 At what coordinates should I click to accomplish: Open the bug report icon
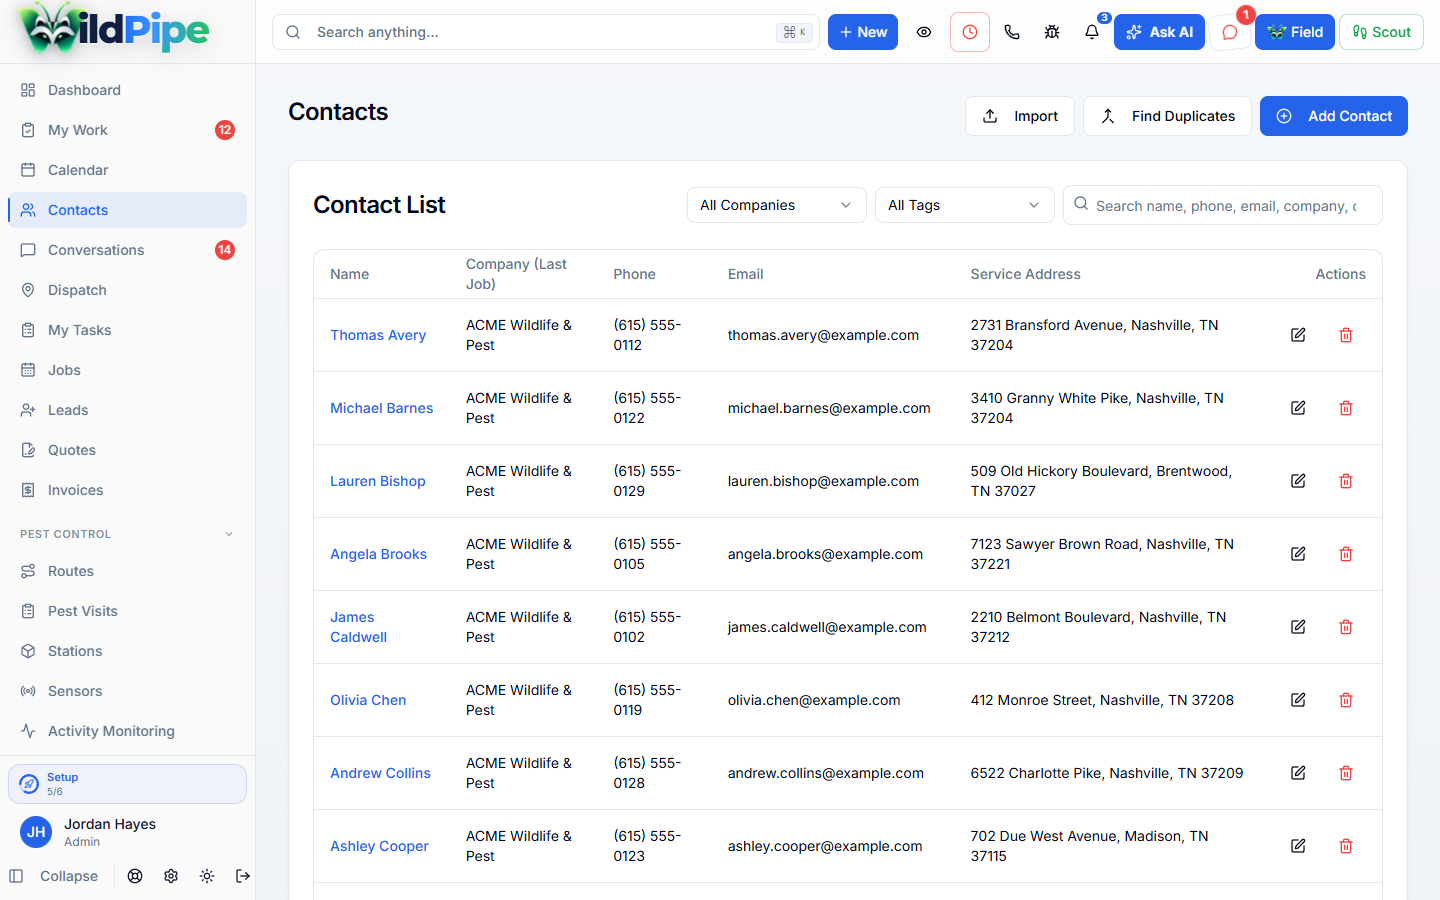(1052, 32)
